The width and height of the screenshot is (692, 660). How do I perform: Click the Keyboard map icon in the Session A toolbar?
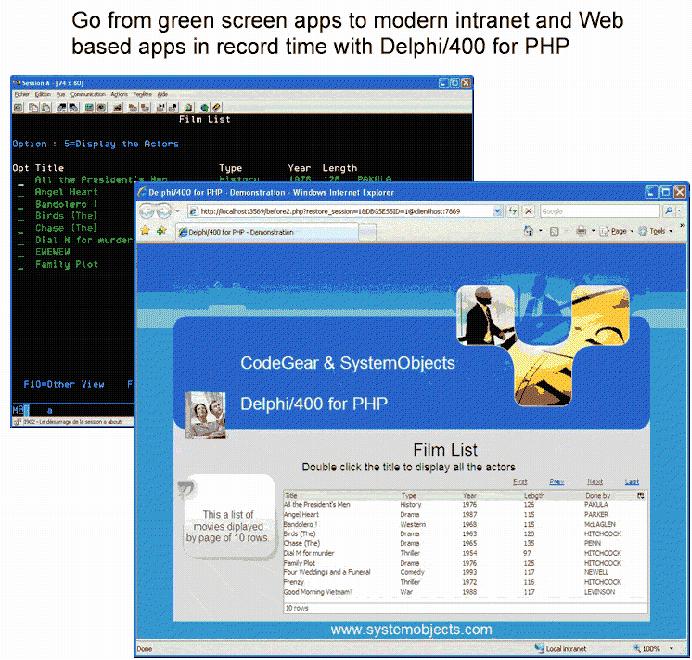[117, 107]
